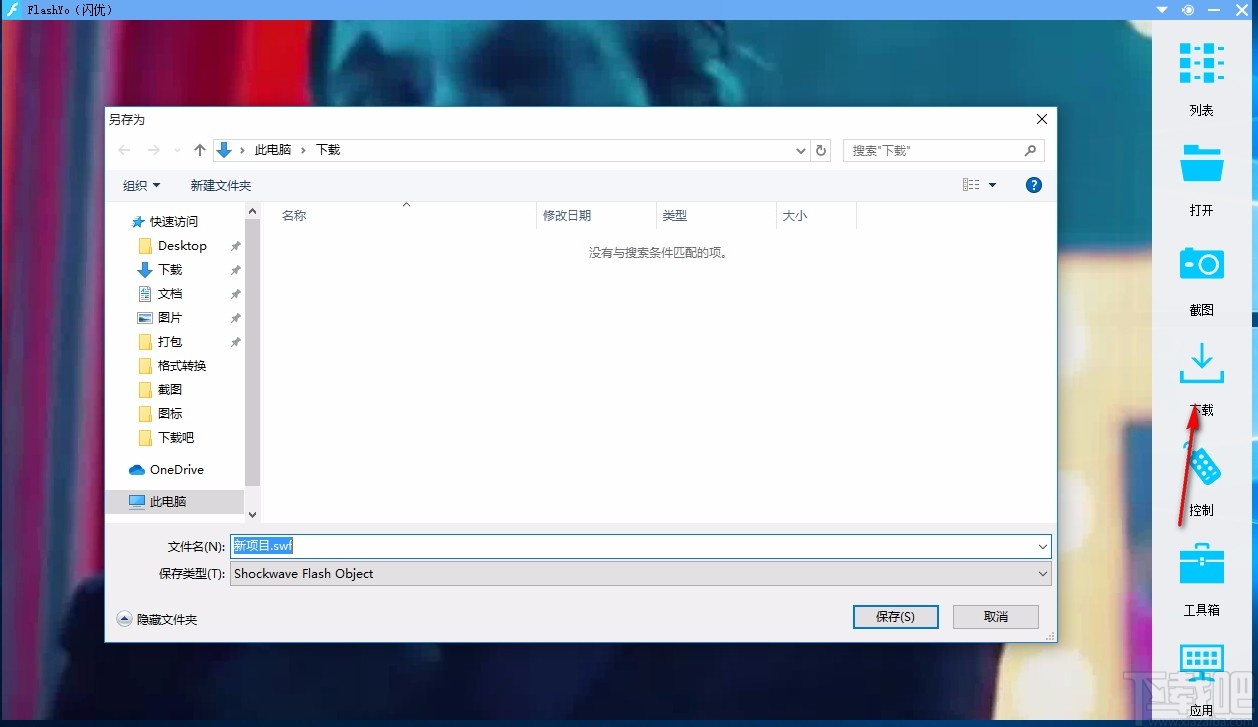Open the 保存类型 file type dropdown
Image resolution: width=1258 pixels, height=727 pixels.
1042,573
